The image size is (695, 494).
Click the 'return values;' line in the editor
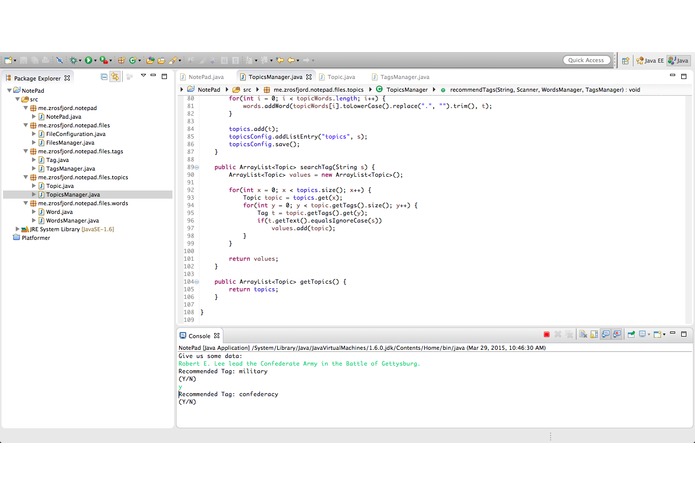click(254, 259)
